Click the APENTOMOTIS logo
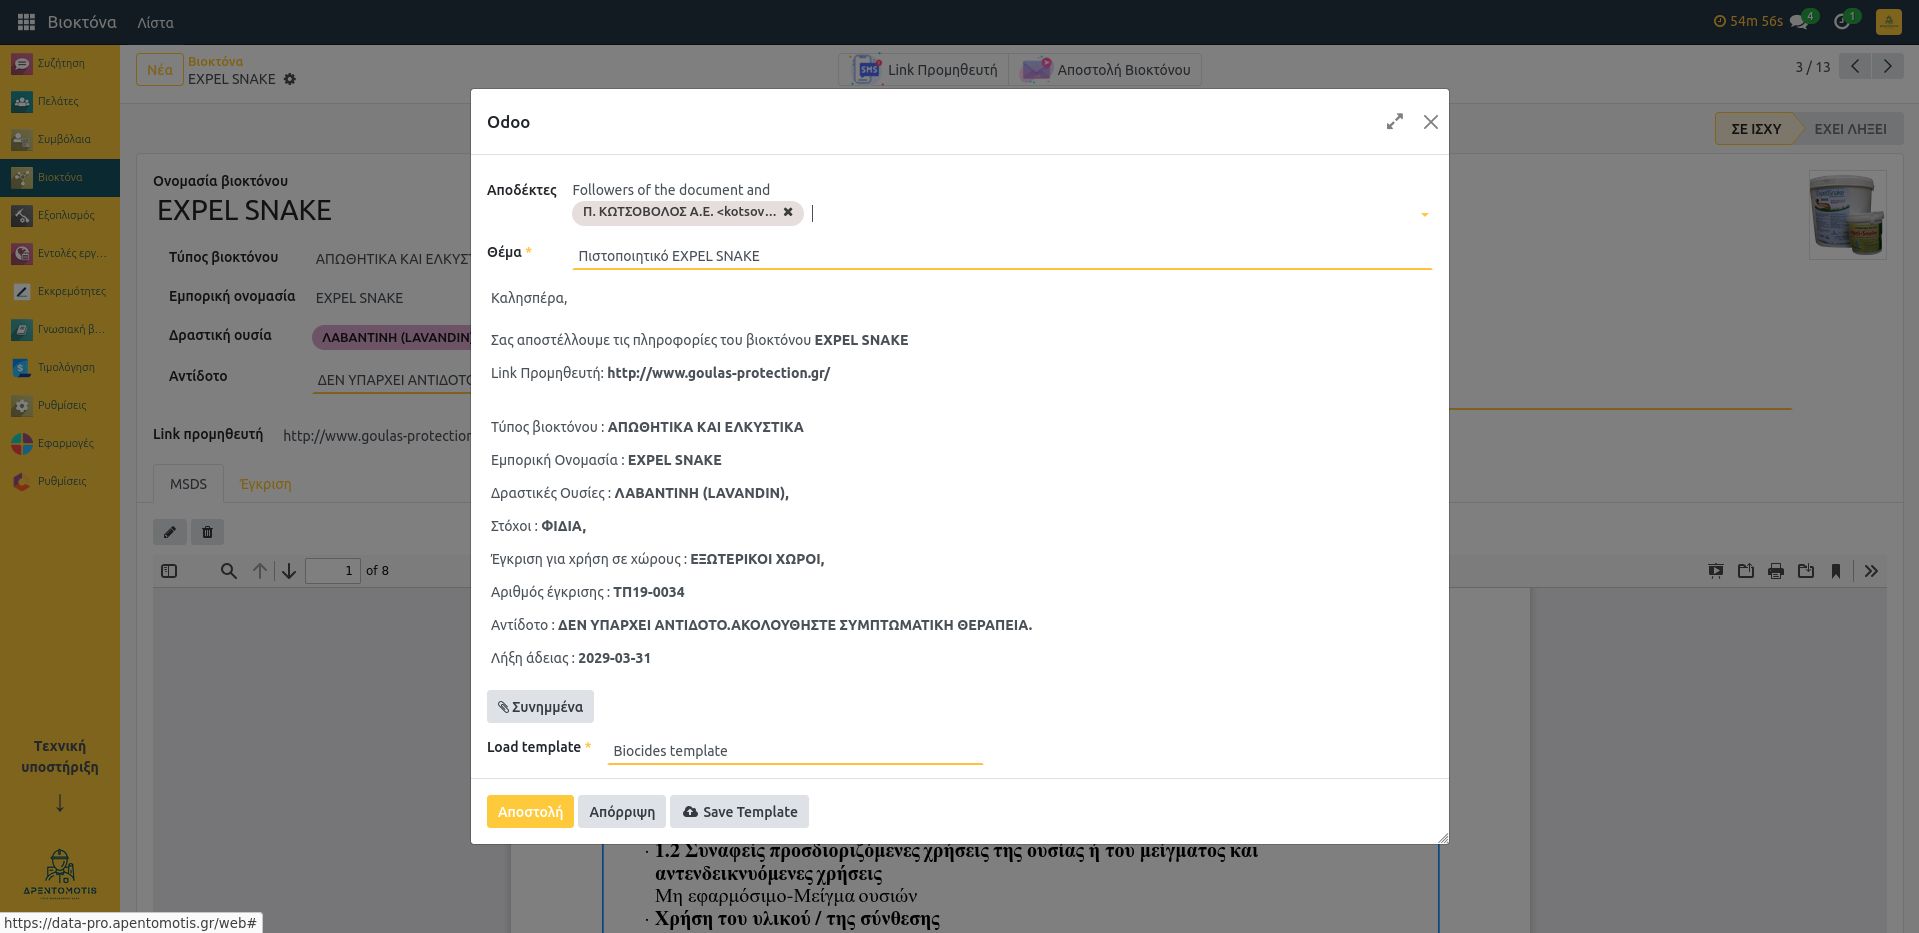This screenshot has height=933, width=1919. (x=60, y=874)
